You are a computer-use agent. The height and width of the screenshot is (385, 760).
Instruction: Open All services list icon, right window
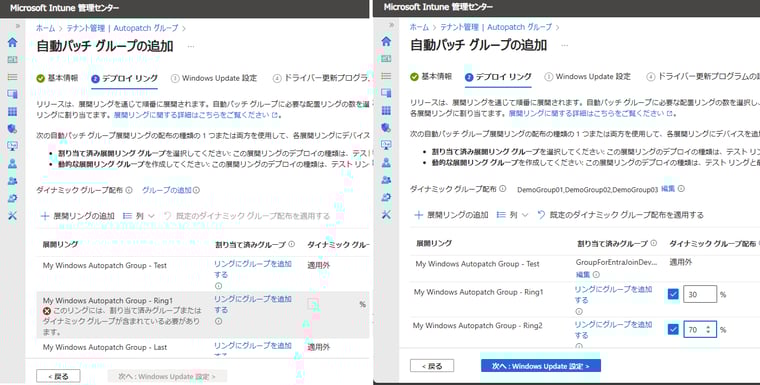[386, 76]
